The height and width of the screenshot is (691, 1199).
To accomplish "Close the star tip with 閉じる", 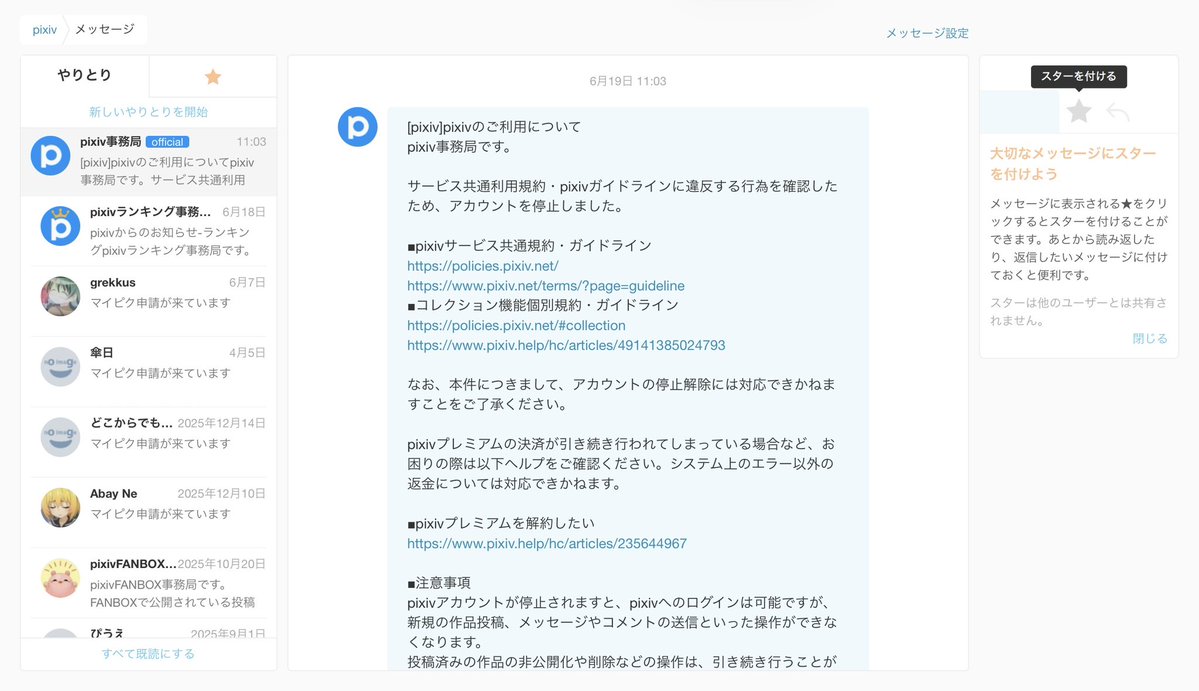I will [x=1150, y=339].
